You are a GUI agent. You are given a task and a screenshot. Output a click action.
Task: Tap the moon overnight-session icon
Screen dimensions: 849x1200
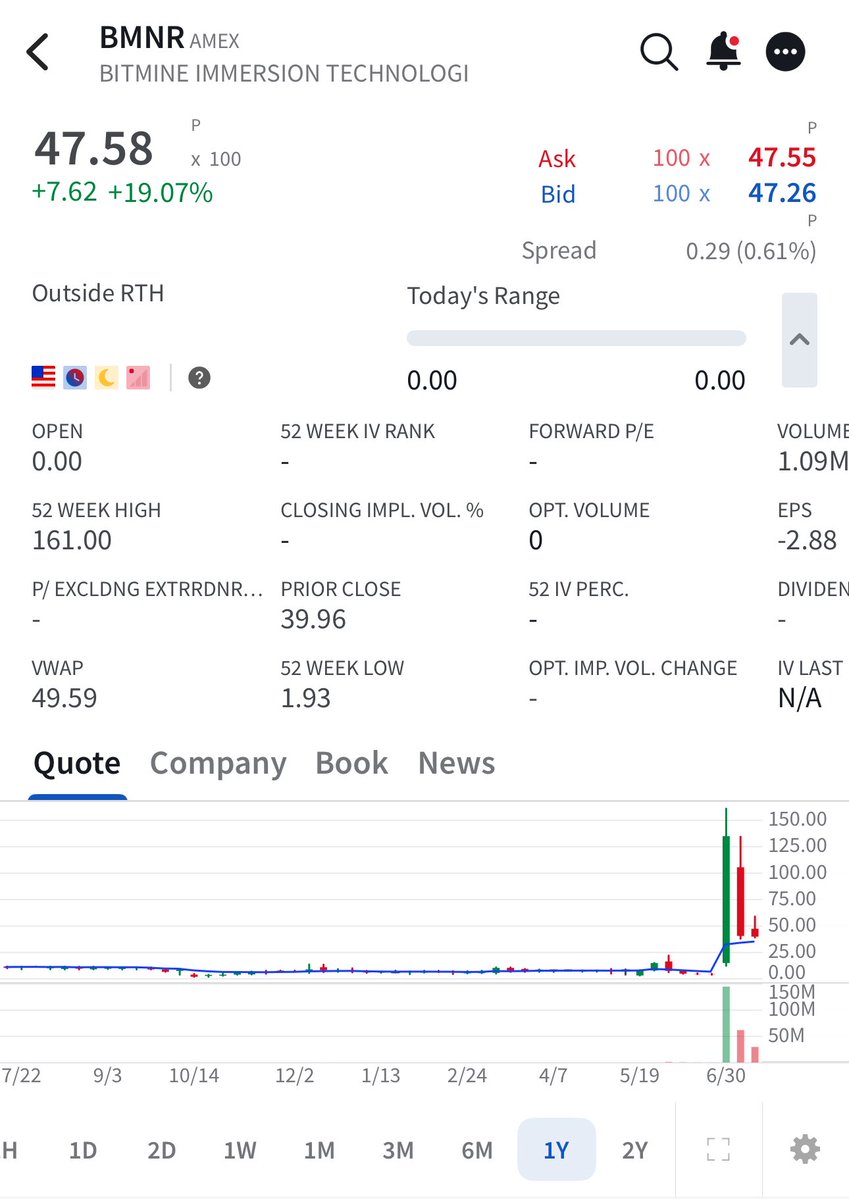[x=106, y=377]
